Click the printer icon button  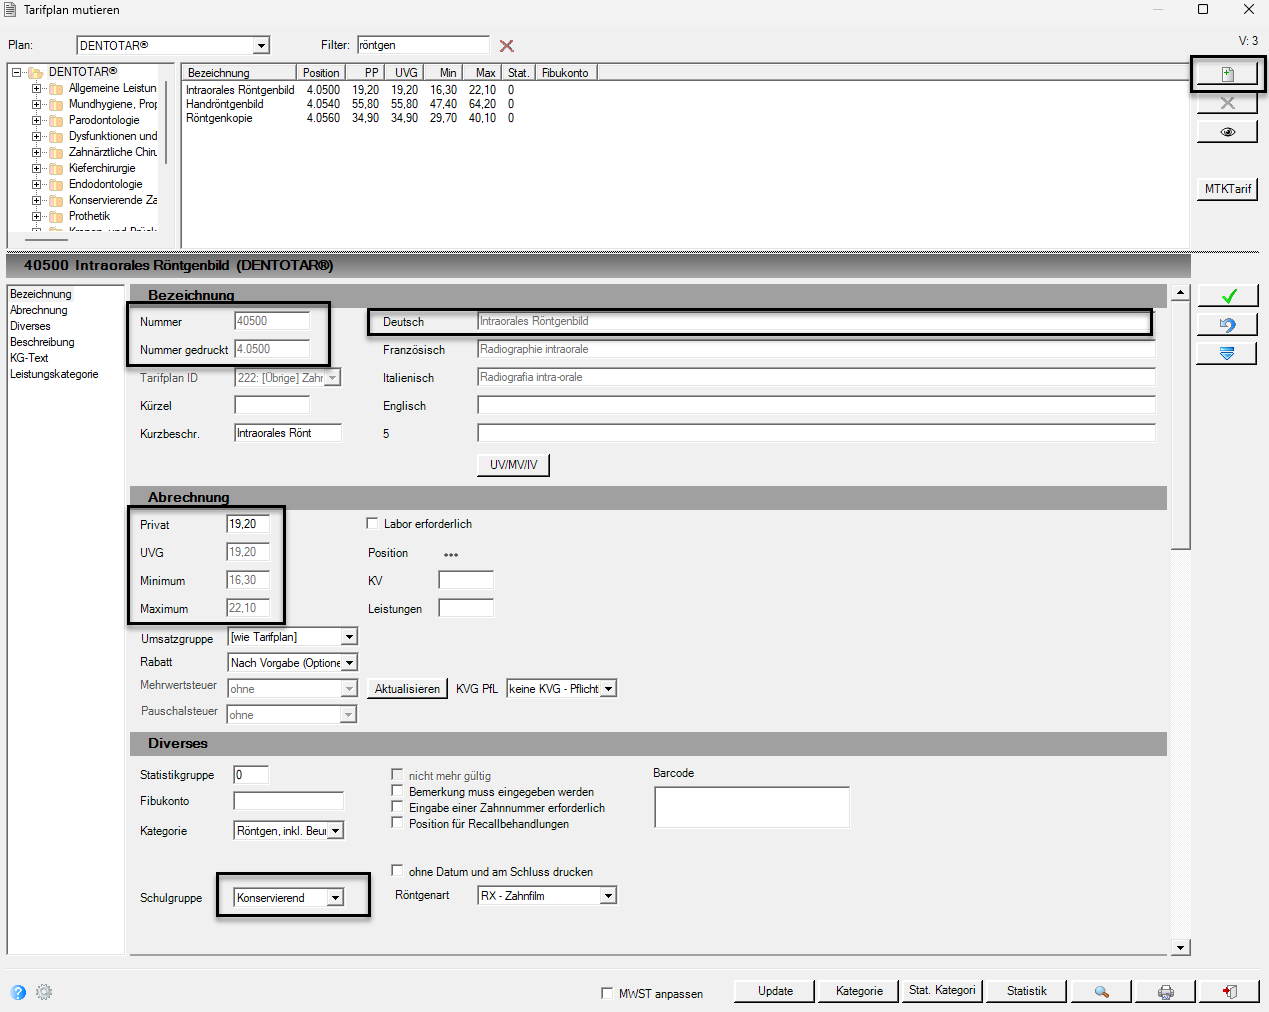pyautogui.click(x=1165, y=991)
